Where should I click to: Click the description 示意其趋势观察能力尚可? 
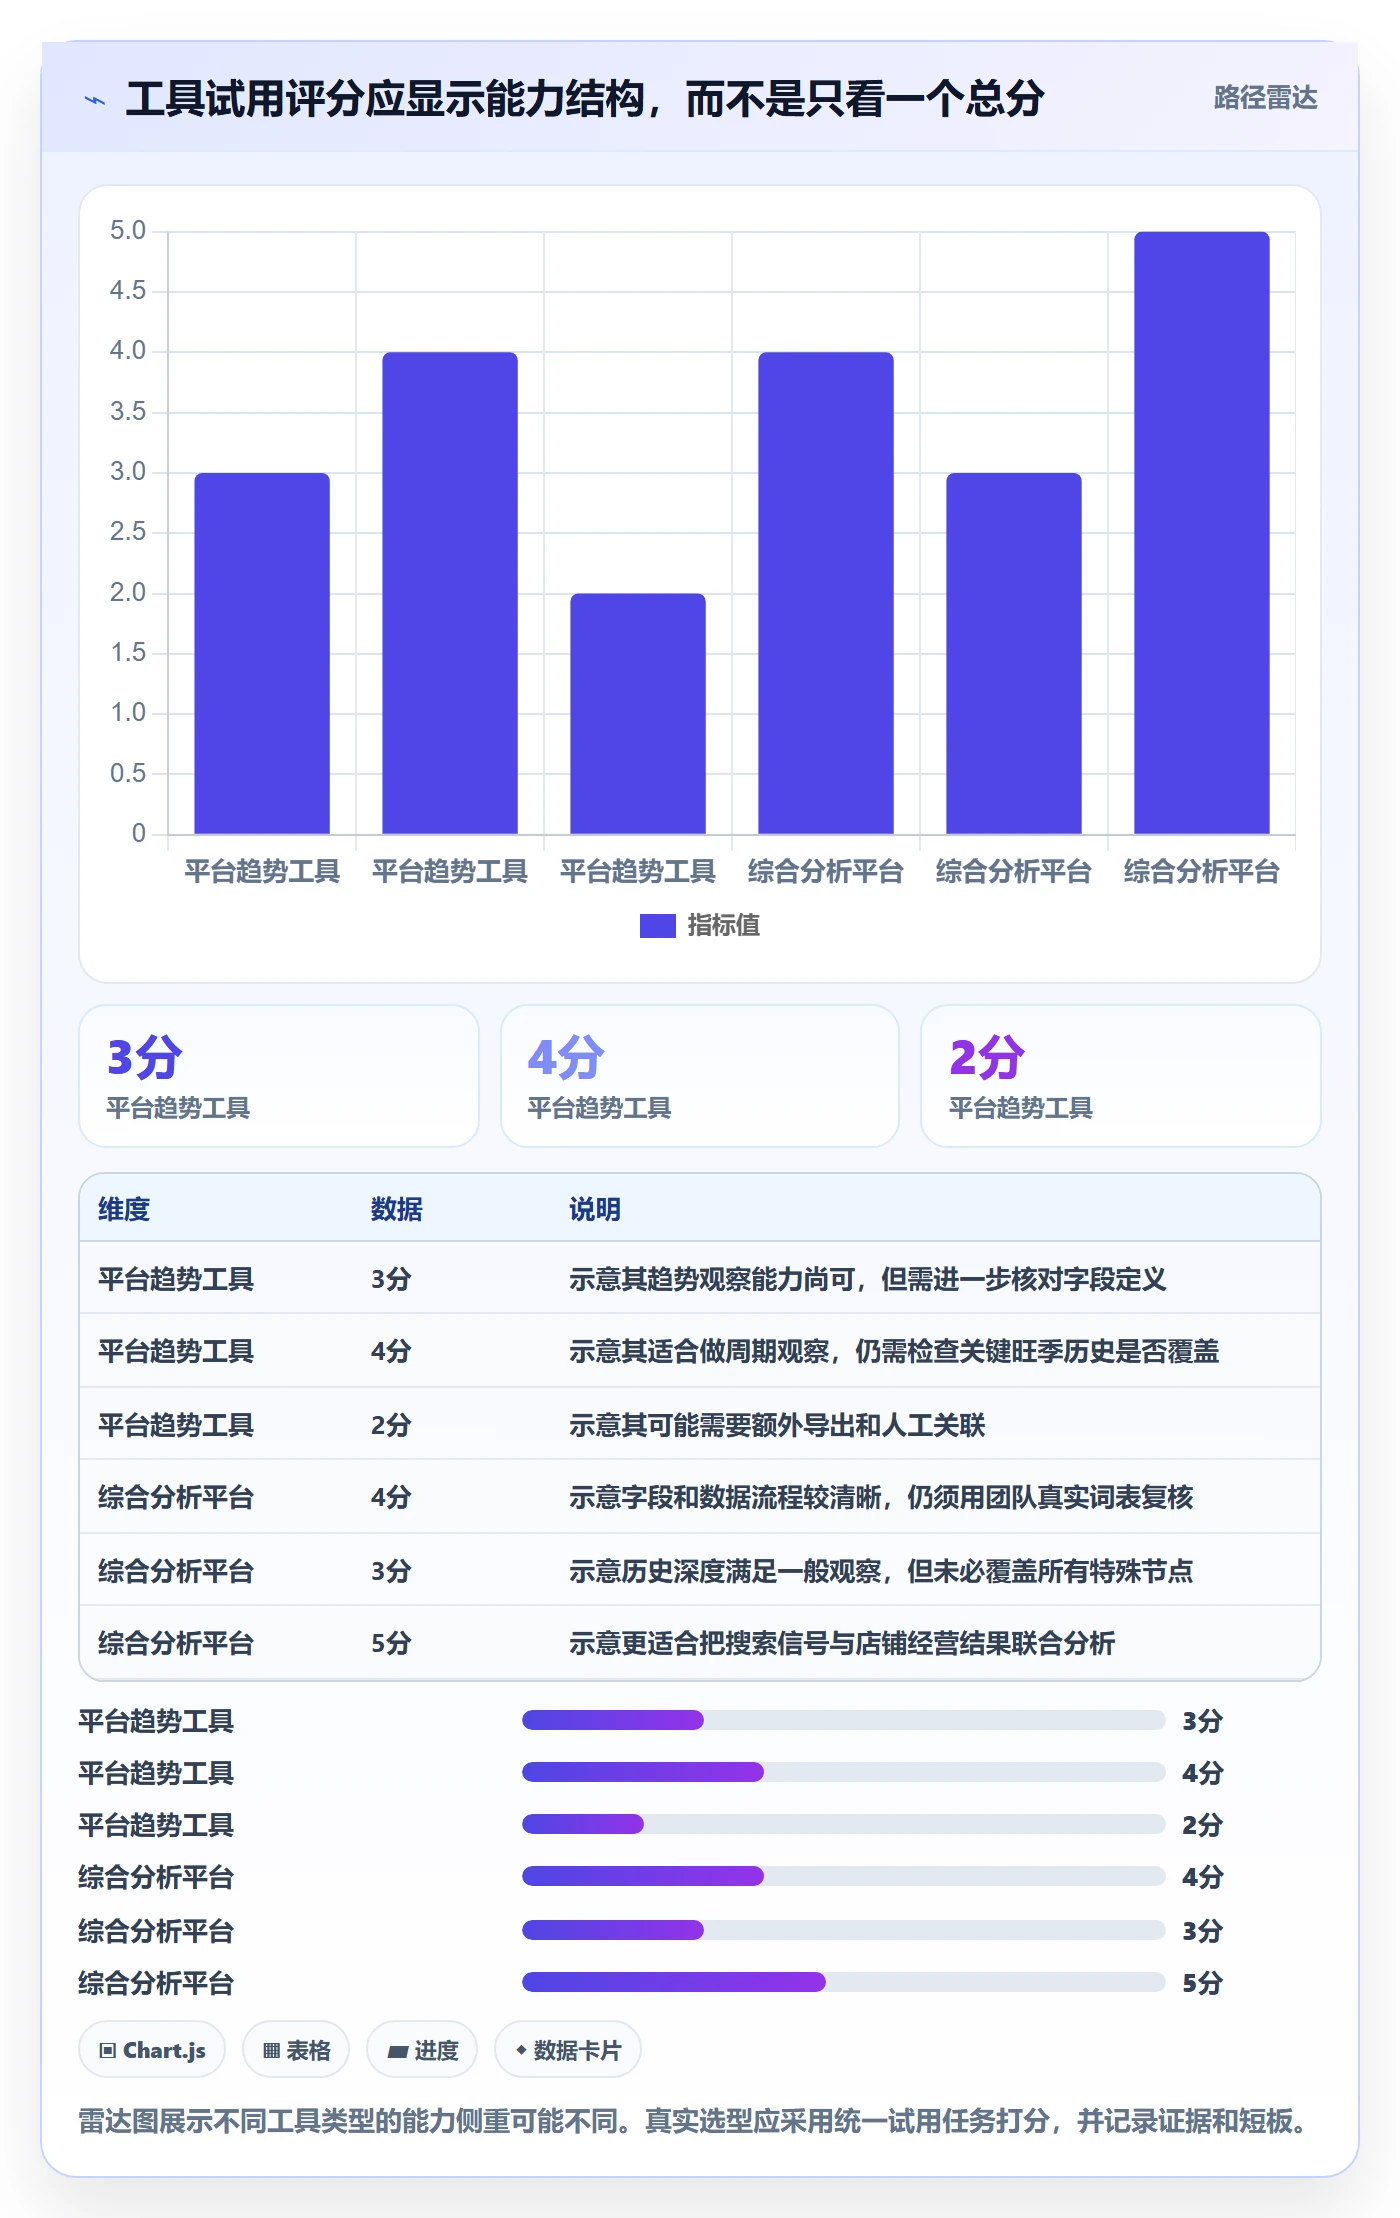(x=867, y=1279)
